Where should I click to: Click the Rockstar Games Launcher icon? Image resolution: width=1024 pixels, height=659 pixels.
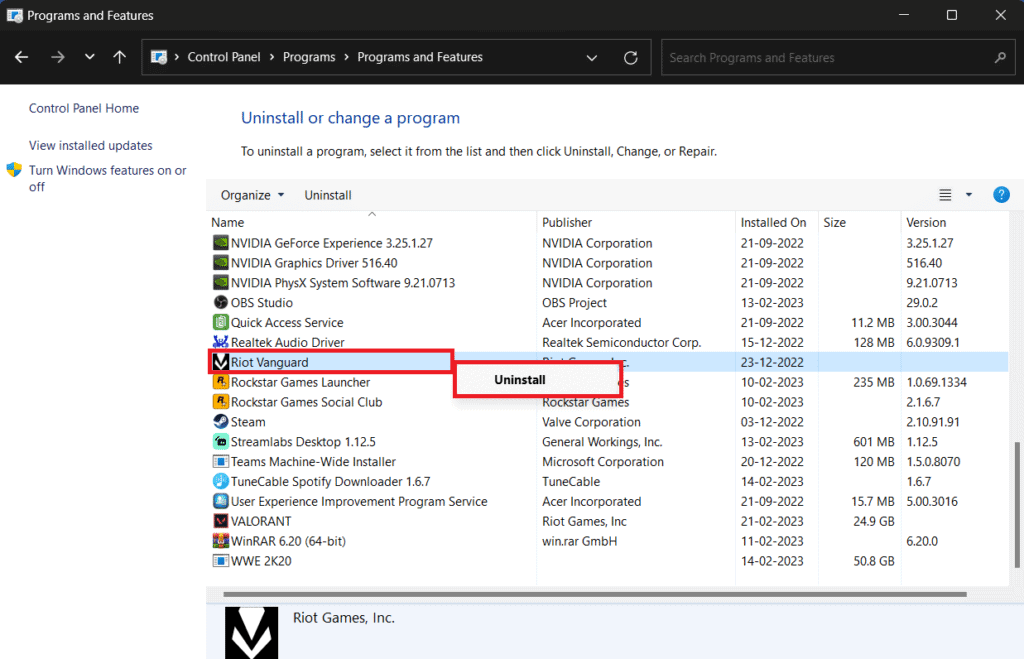[221, 382]
